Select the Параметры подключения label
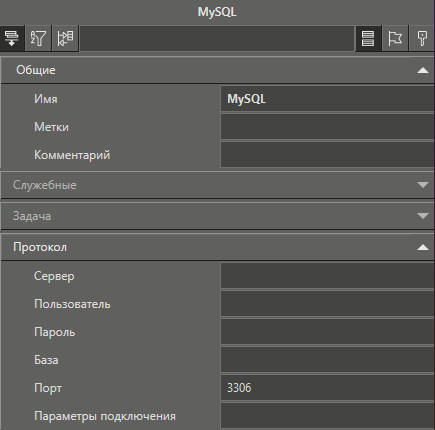 pyautogui.click(x=105, y=416)
